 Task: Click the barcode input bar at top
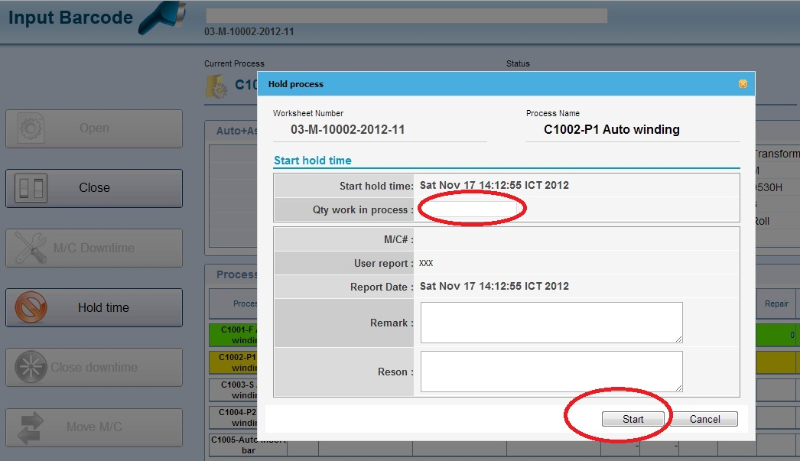(x=406, y=15)
